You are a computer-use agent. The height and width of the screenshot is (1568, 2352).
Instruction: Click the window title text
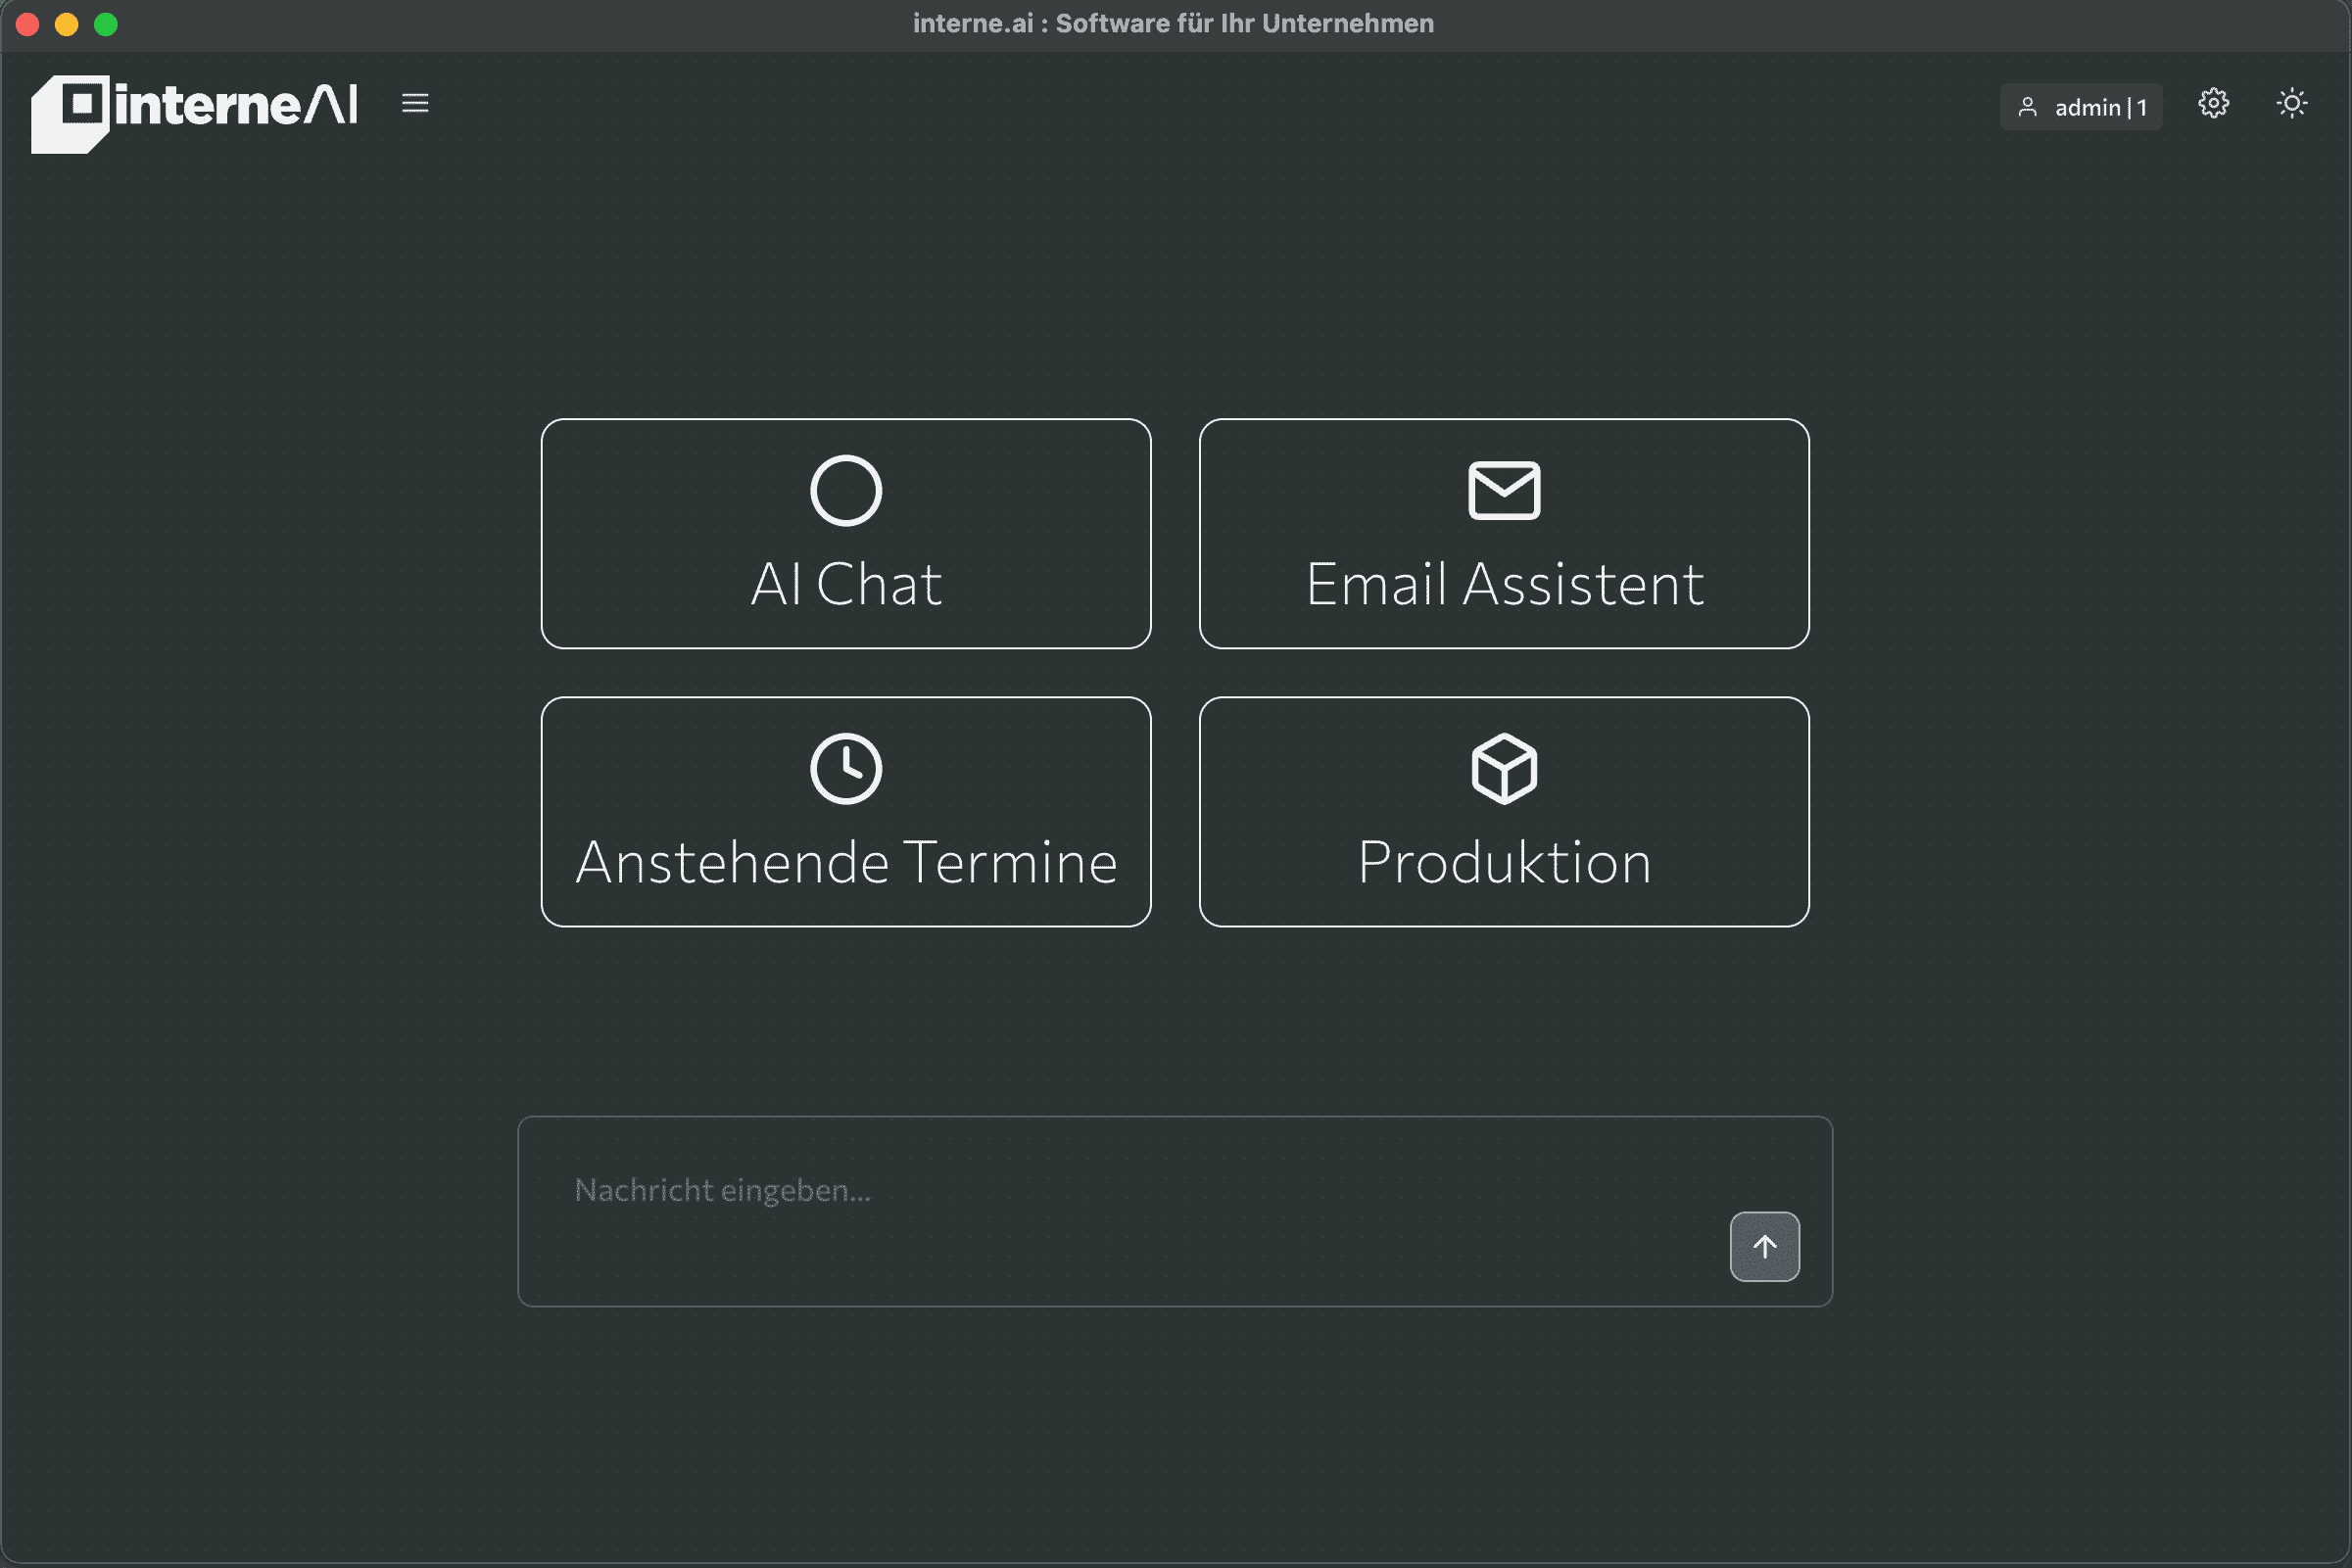1173,23
